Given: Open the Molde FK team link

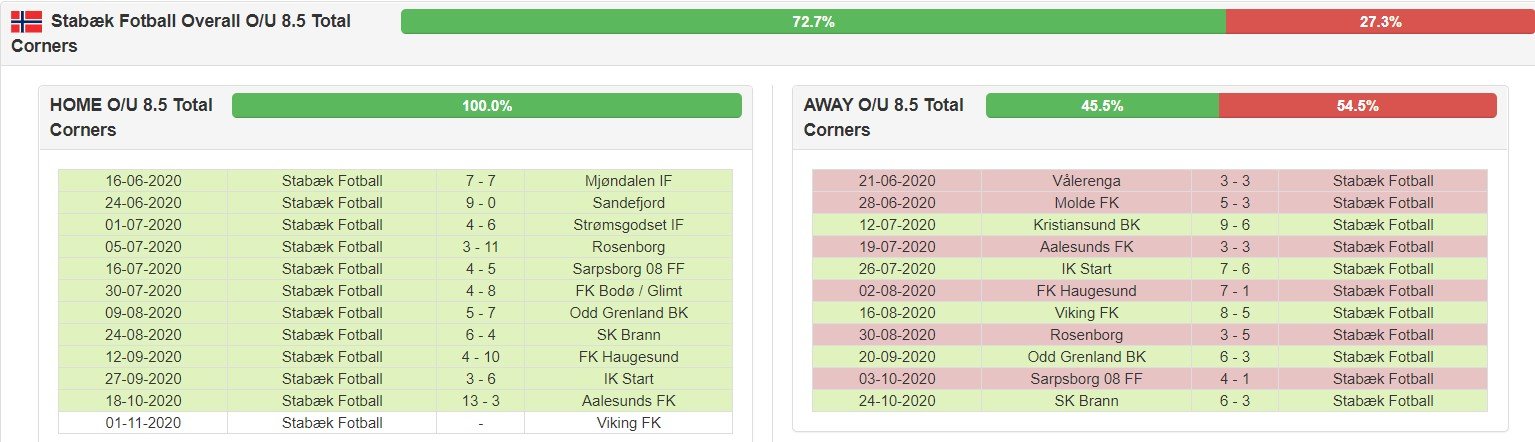Looking at the screenshot, I should pos(1086,203).
